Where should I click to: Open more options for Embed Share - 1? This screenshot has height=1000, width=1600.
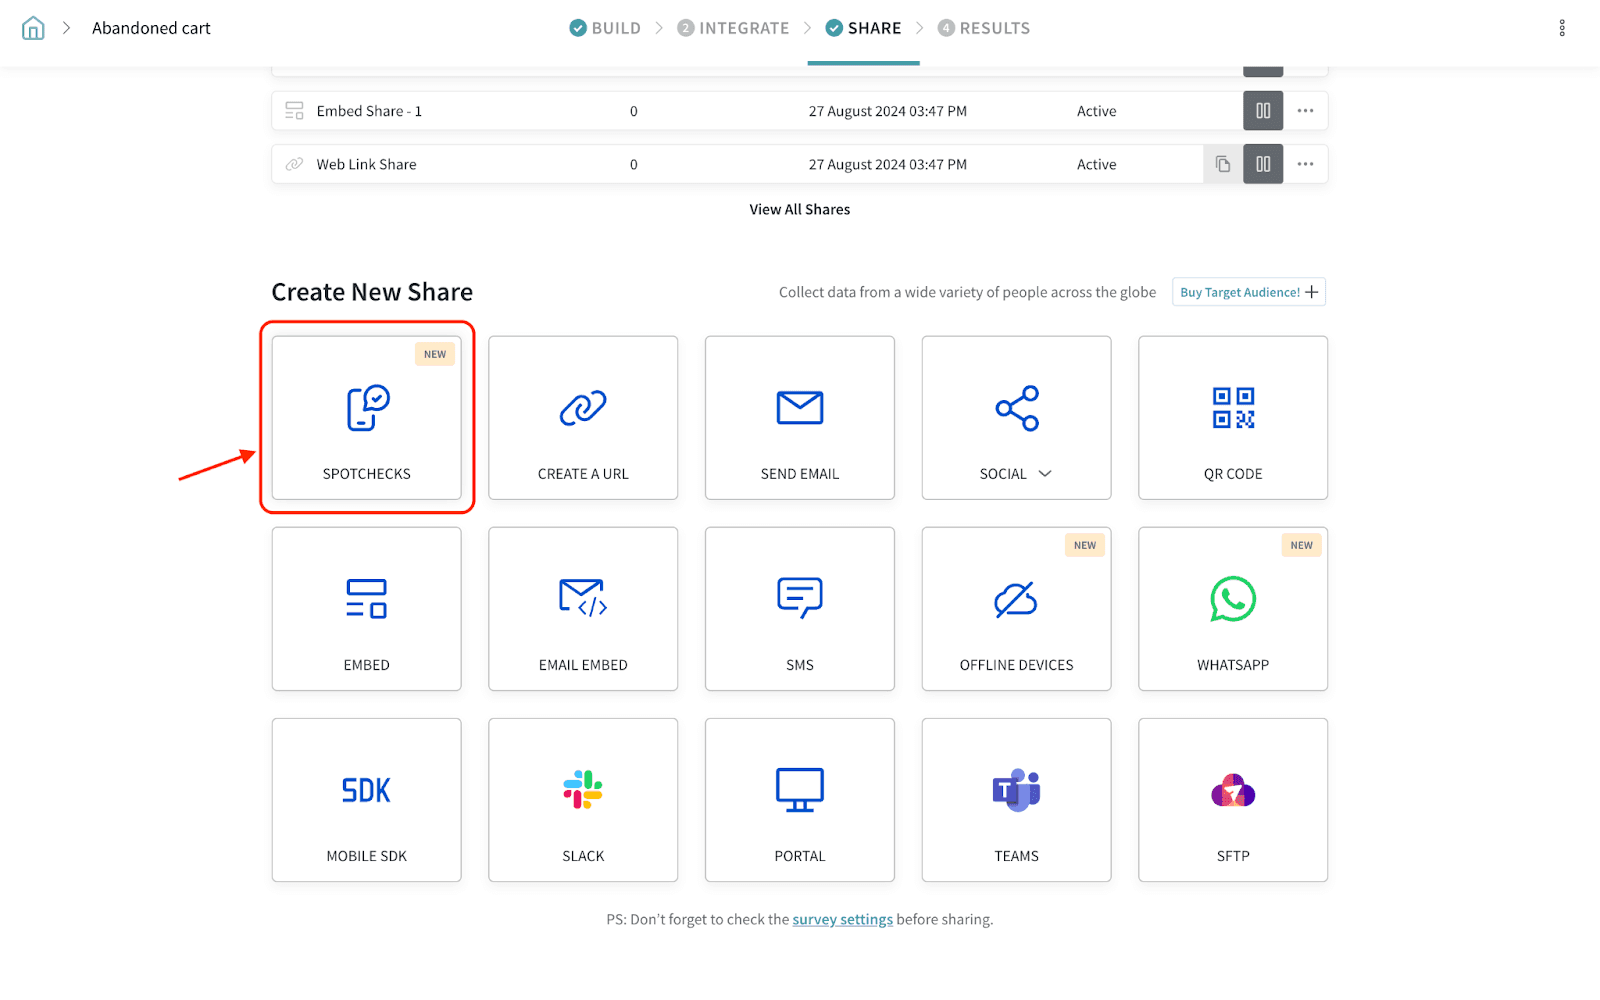[x=1305, y=111]
